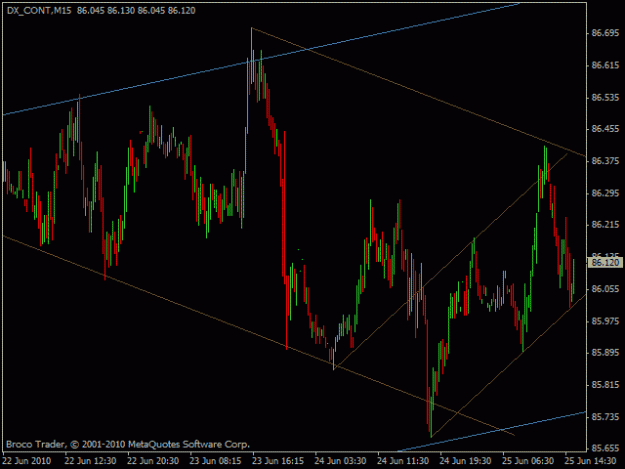Click price axis label 86.695
The height and width of the screenshot is (469, 625).
605,33
